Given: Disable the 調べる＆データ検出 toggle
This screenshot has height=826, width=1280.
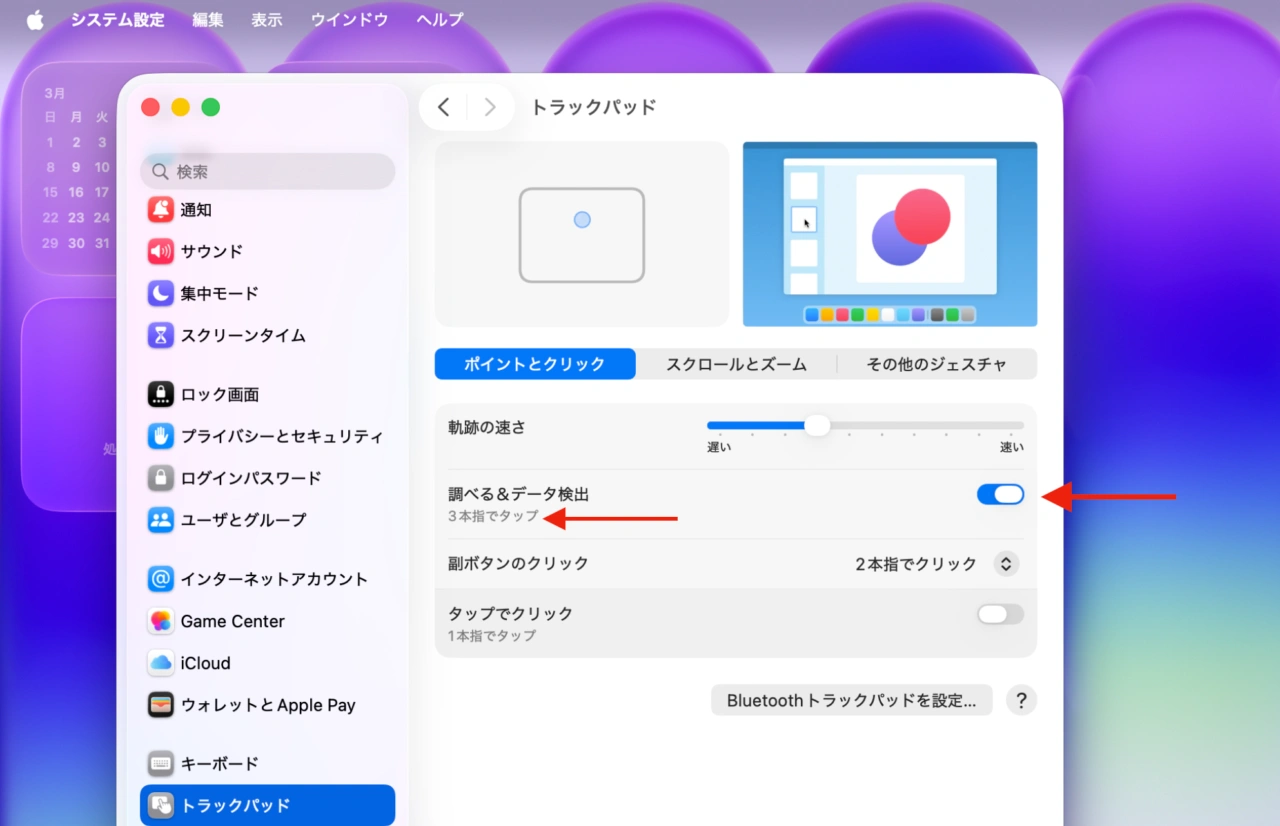Looking at the screenshot, I should point(1000,494).
